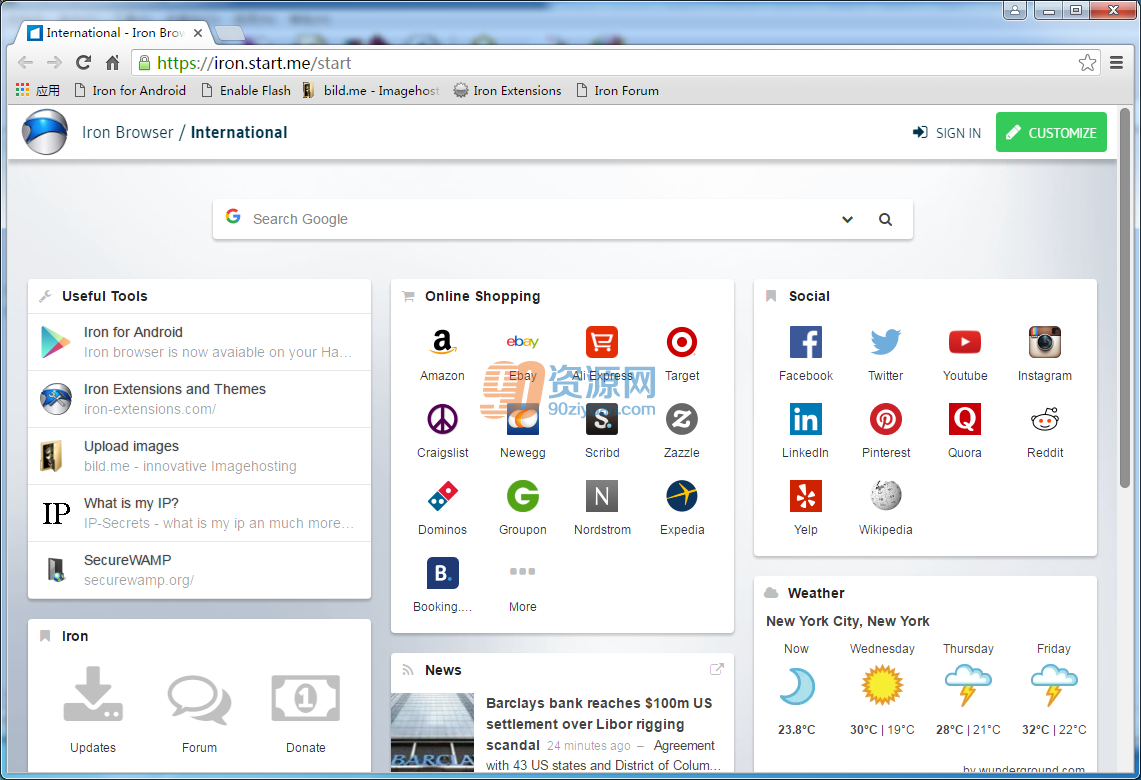Viewport: 1141px width, 780px height.
Task: Open the Dominos icon
Action: [x=442, y=496]
